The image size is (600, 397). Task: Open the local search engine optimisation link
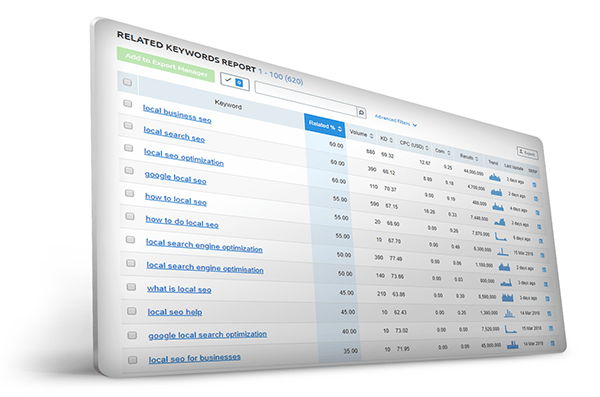[205, 267]
